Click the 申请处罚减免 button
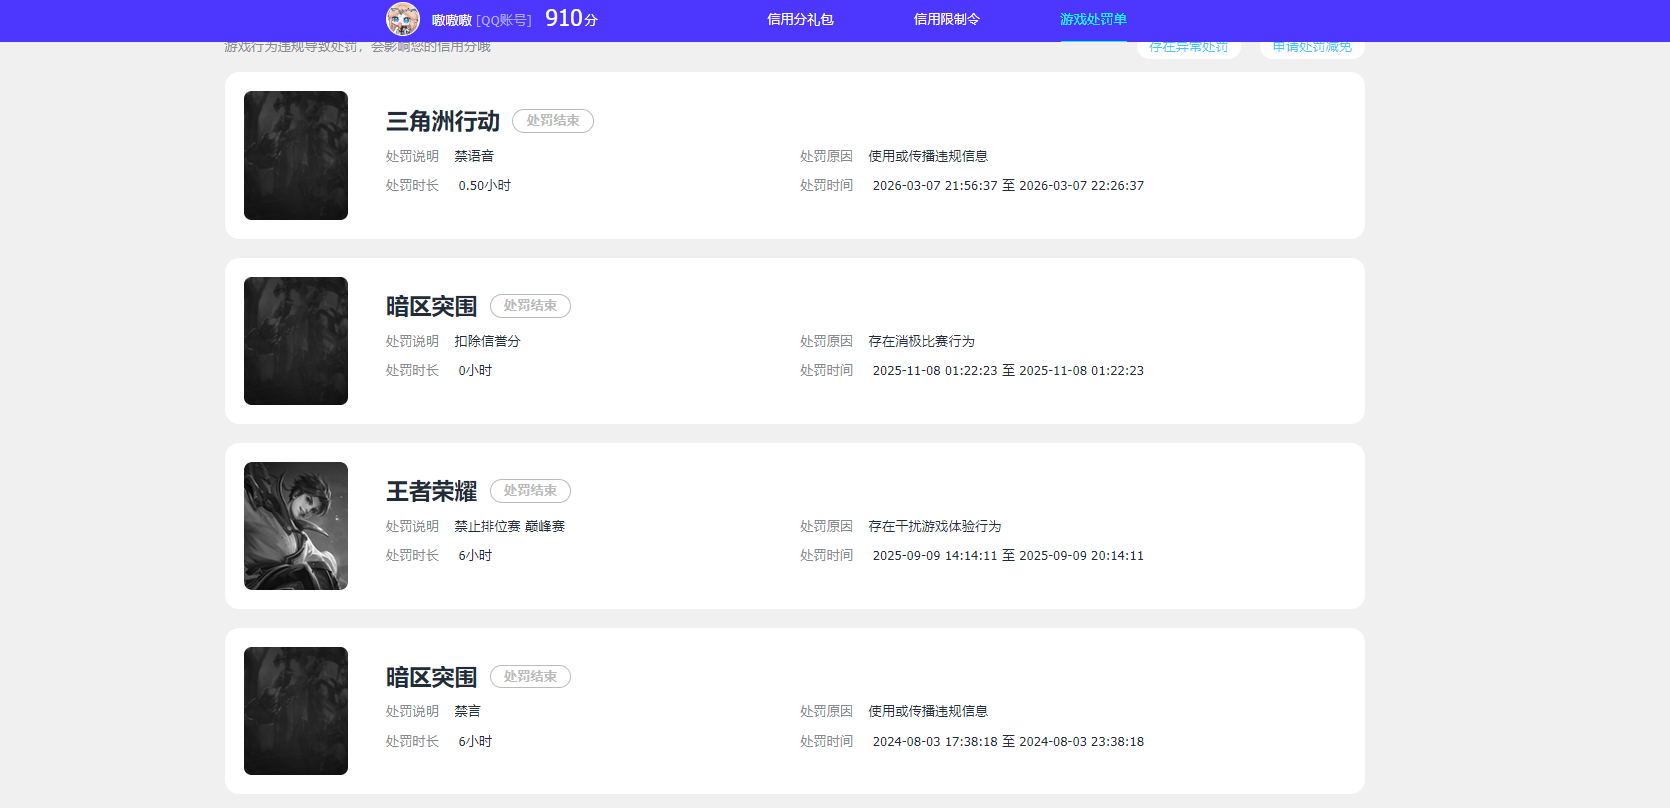 point(1312,48)
